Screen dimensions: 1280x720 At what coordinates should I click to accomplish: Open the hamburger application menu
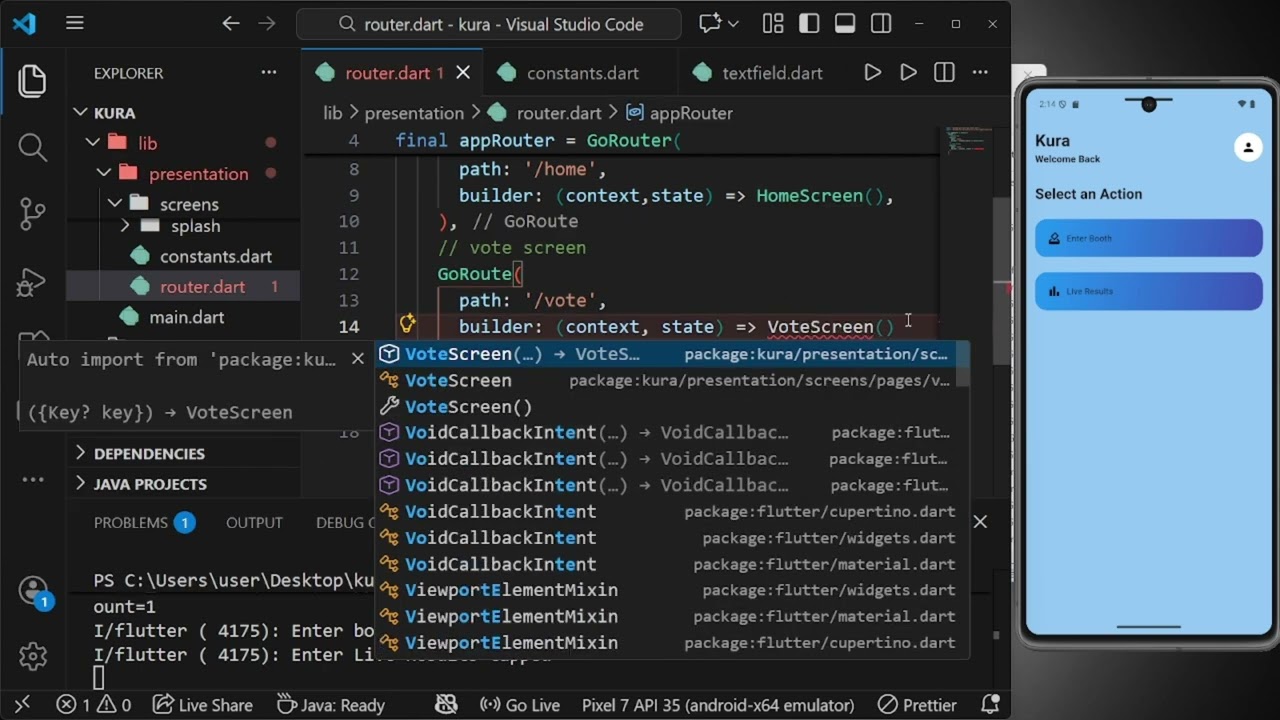(75, 23)
